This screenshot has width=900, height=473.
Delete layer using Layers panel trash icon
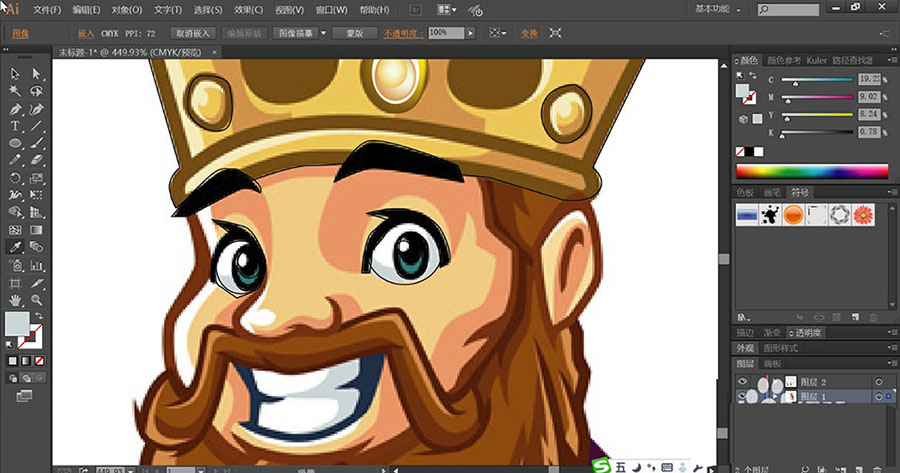(878, 470)
